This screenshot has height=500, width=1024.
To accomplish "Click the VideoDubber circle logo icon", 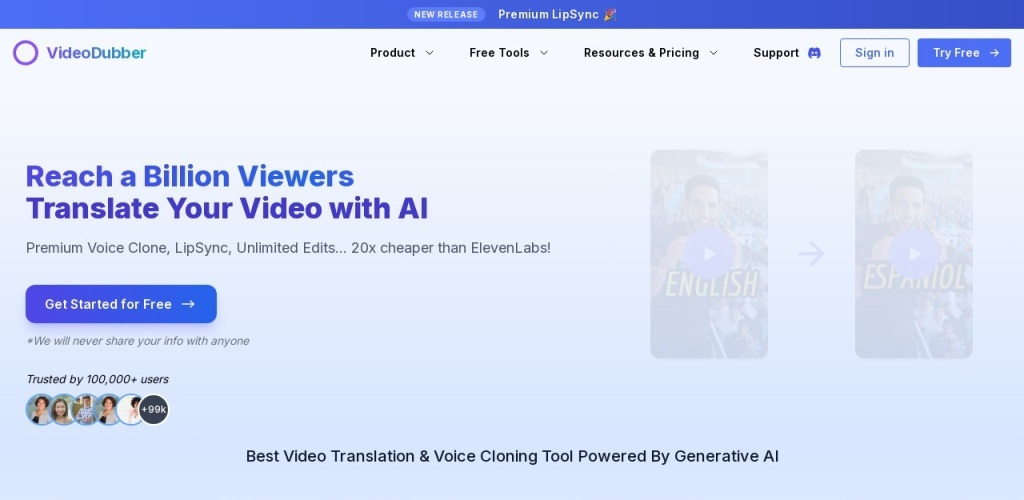I will [26, 53].
